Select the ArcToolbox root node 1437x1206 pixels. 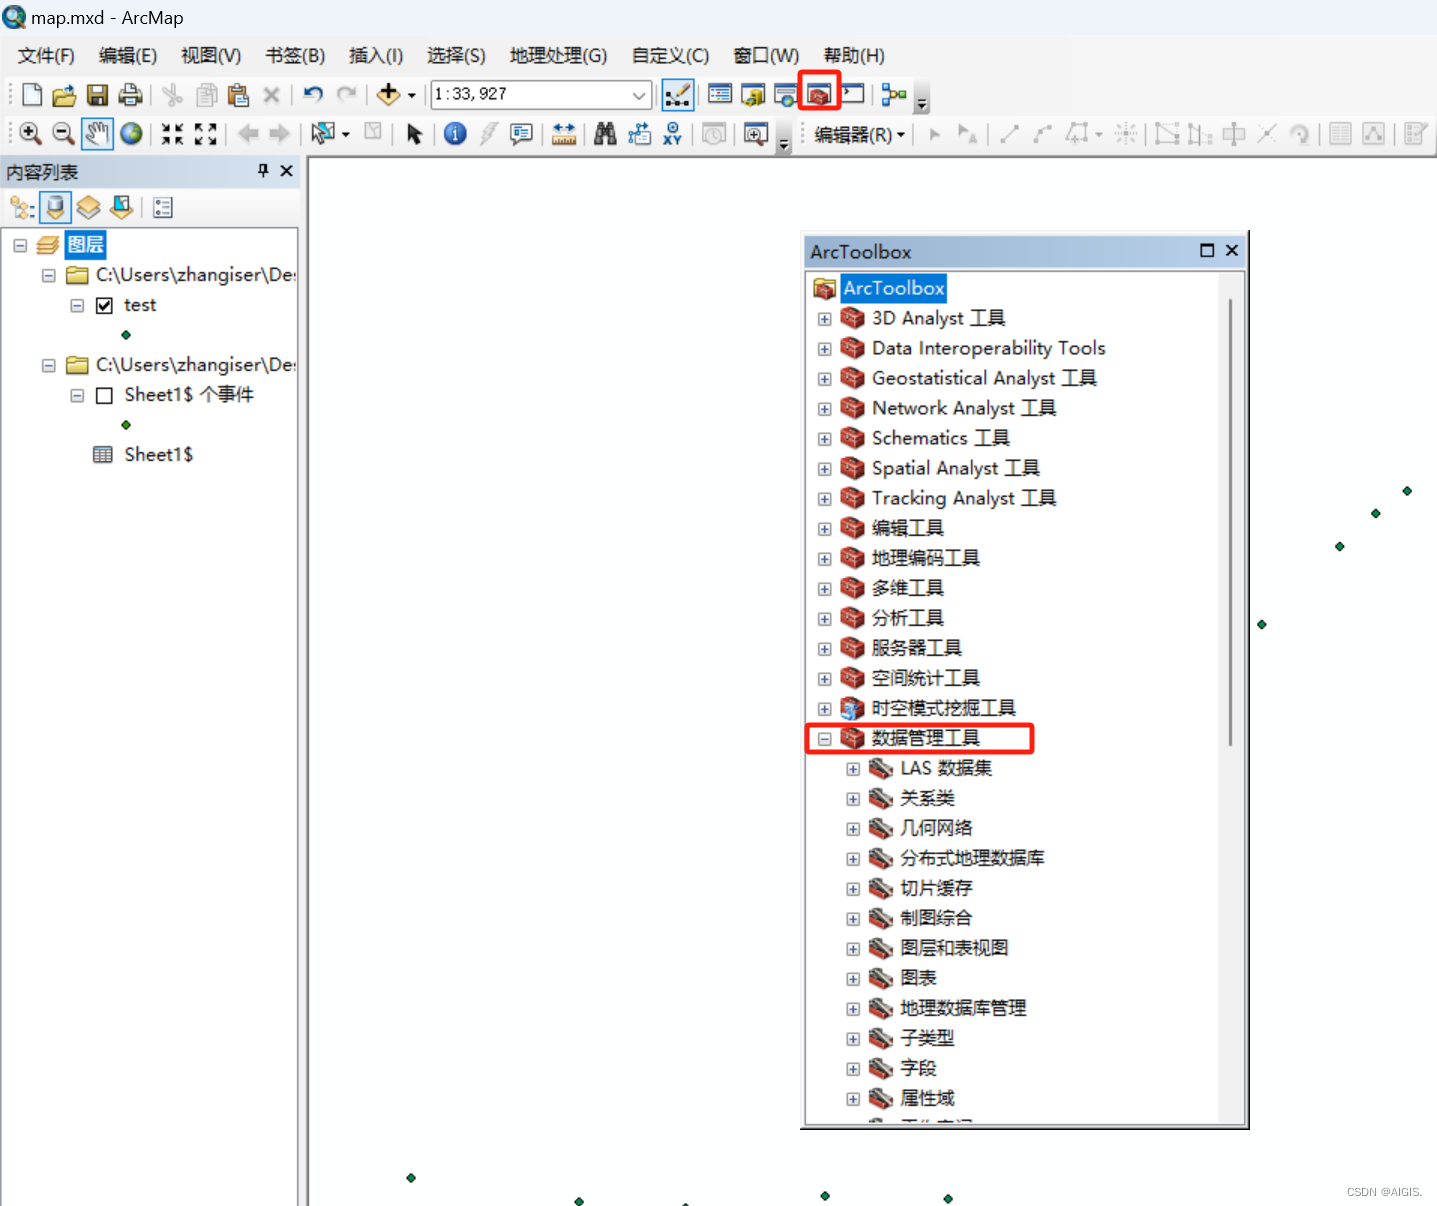click(893, 288)
